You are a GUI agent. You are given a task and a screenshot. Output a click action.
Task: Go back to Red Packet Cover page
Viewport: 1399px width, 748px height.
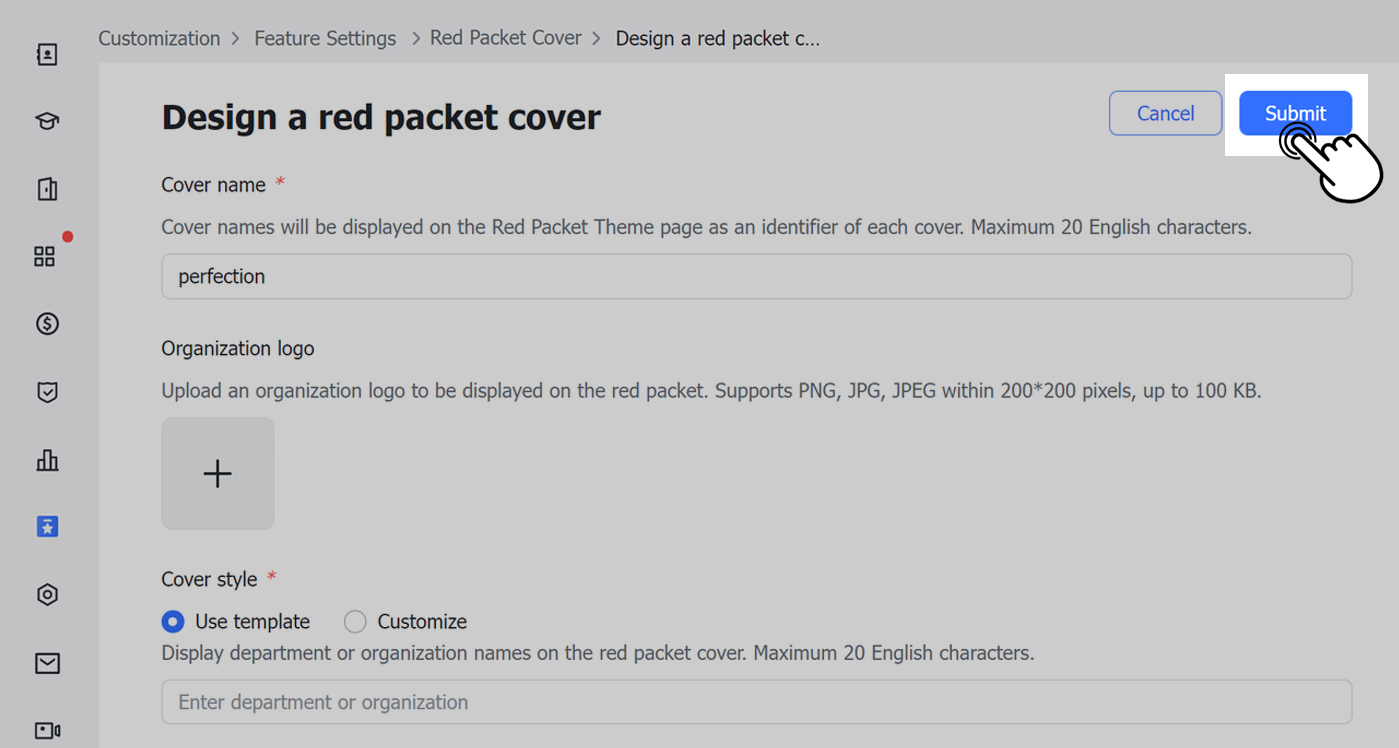(505, 38)
